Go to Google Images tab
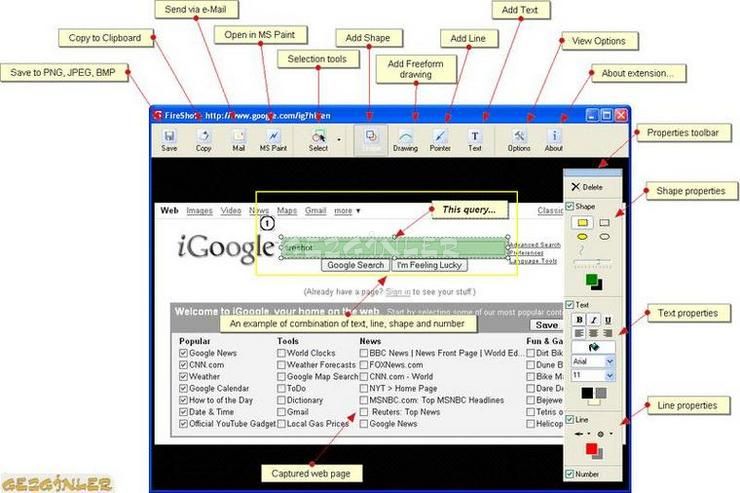The height and width of the screenshot is (493, 740). pos(199,211)
